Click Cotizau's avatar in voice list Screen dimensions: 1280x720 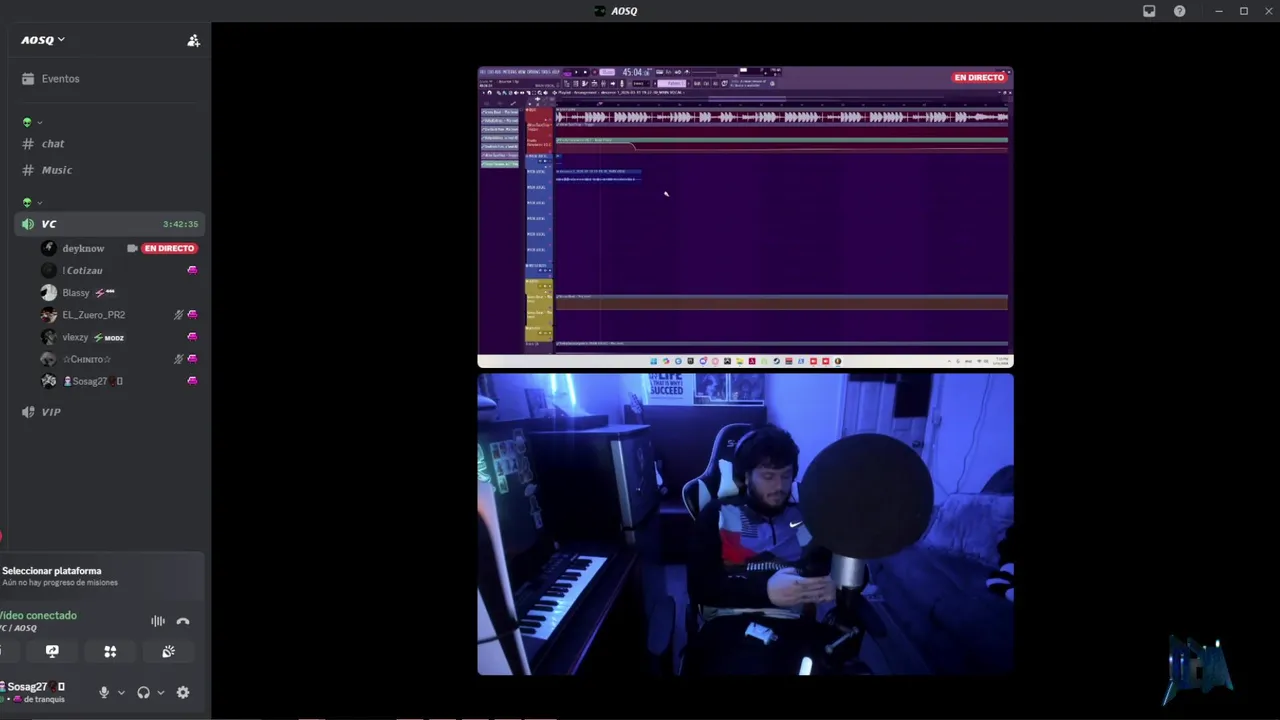pos(48,270)
